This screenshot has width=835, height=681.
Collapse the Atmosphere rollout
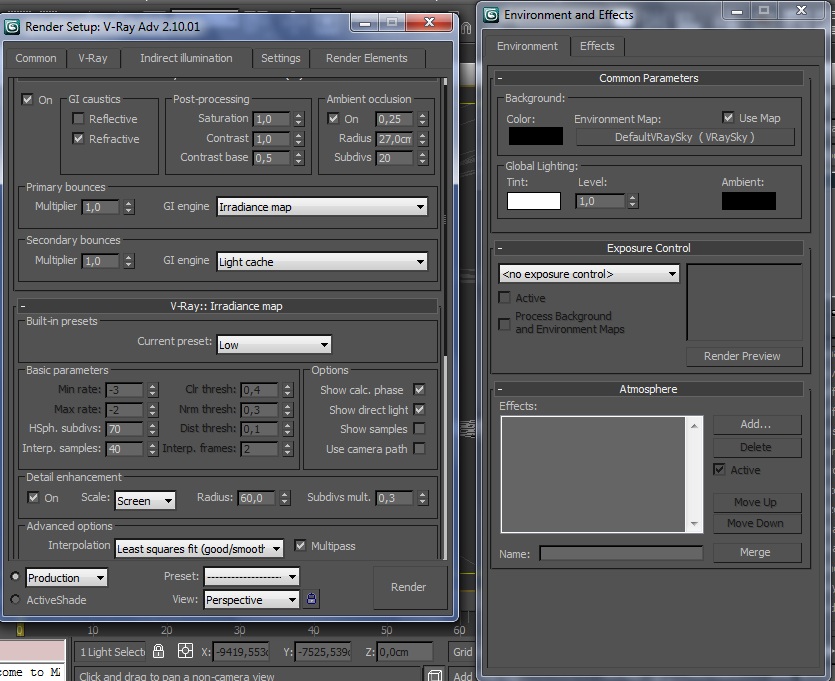tap(648, 389)
